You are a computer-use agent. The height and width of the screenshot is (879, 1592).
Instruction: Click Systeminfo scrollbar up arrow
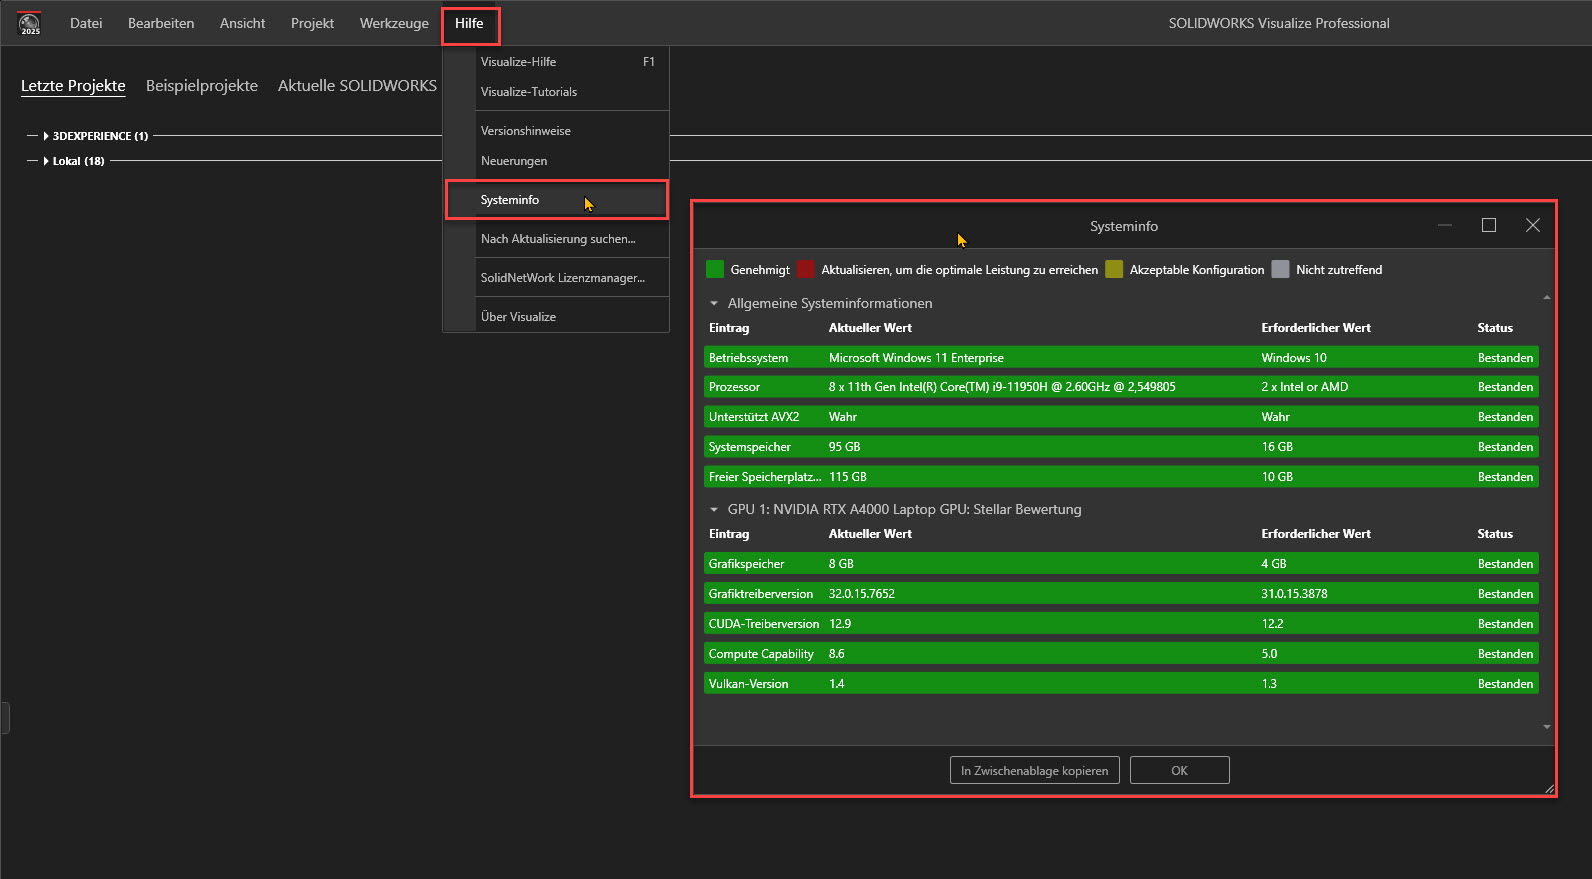(1547, 297)
